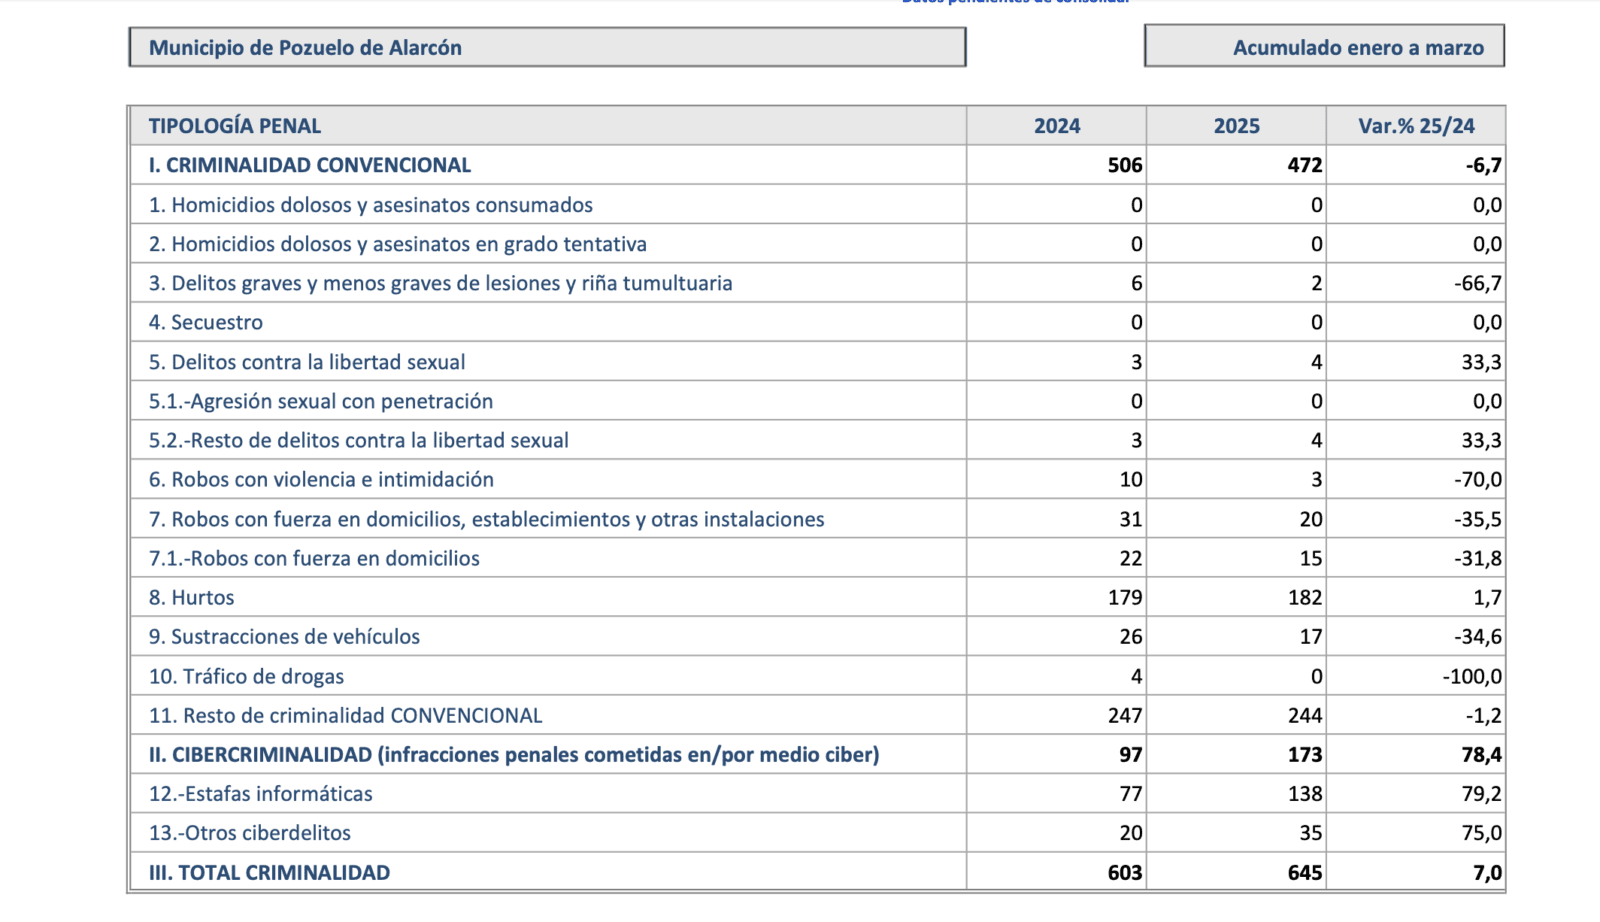Click the 'Municipio de Pozuelo de Alarcón' header box
The height and width of the screenshot is (922, 1600).
click(x=547, y=47)
